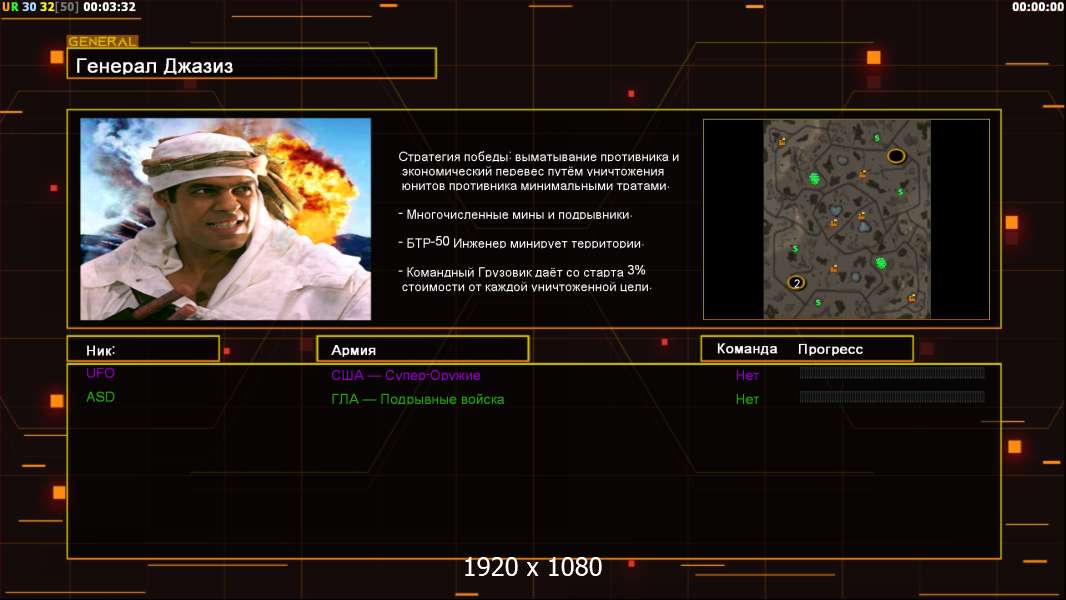This screenshot has width=1066, height=600.
Task: Click 'юнитов противника минимальными тратами' line
Action: click(535, 186)
